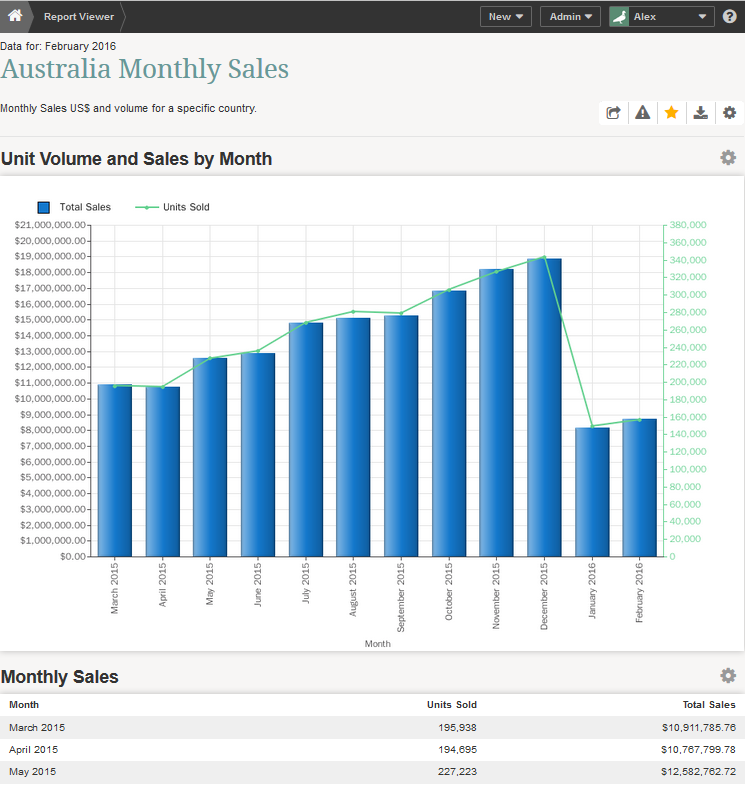Viewport: 745px width, 785px height.
Task: Click the Home icon in the top bar
Action: [x=14, y=16]
